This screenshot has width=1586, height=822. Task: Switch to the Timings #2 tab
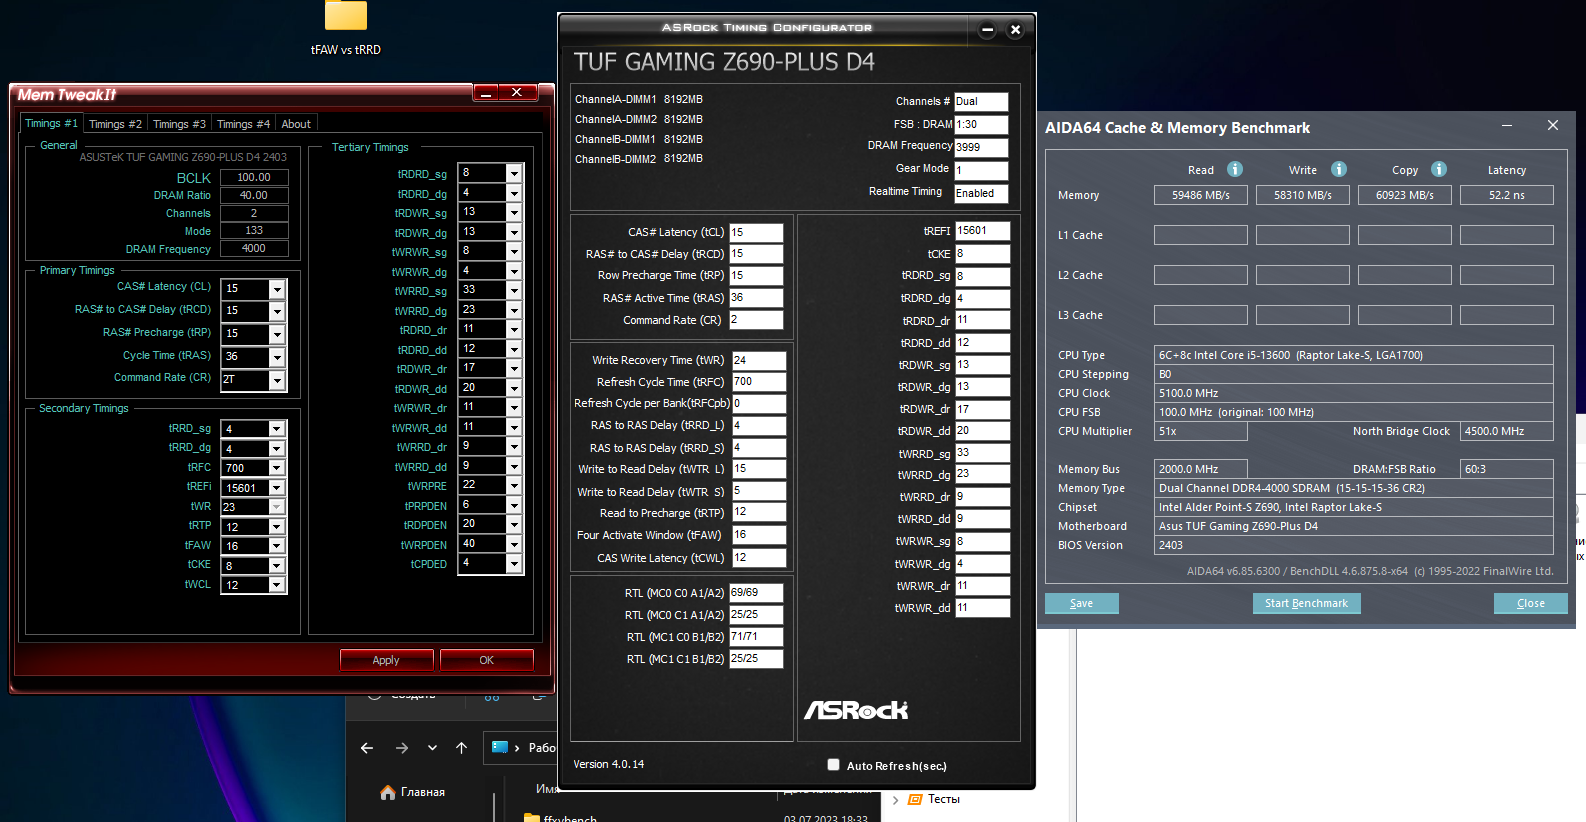pyautogui.click(x=115, y=124)
